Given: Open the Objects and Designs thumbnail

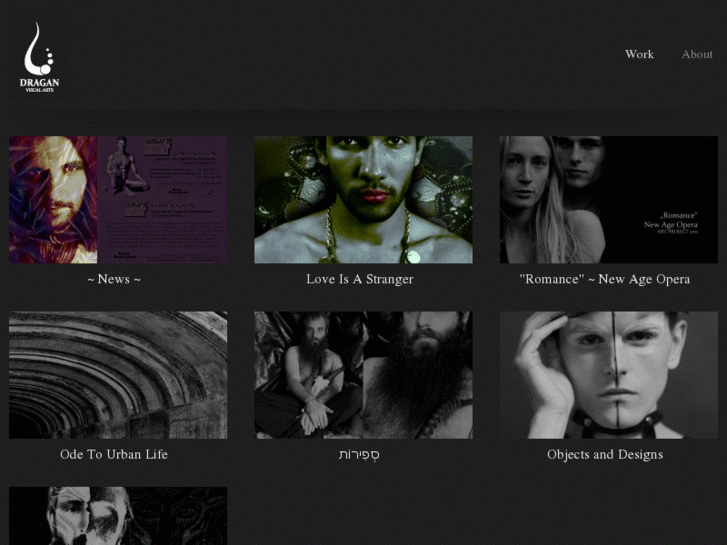Looking at the screenshot, I should 609,375.
